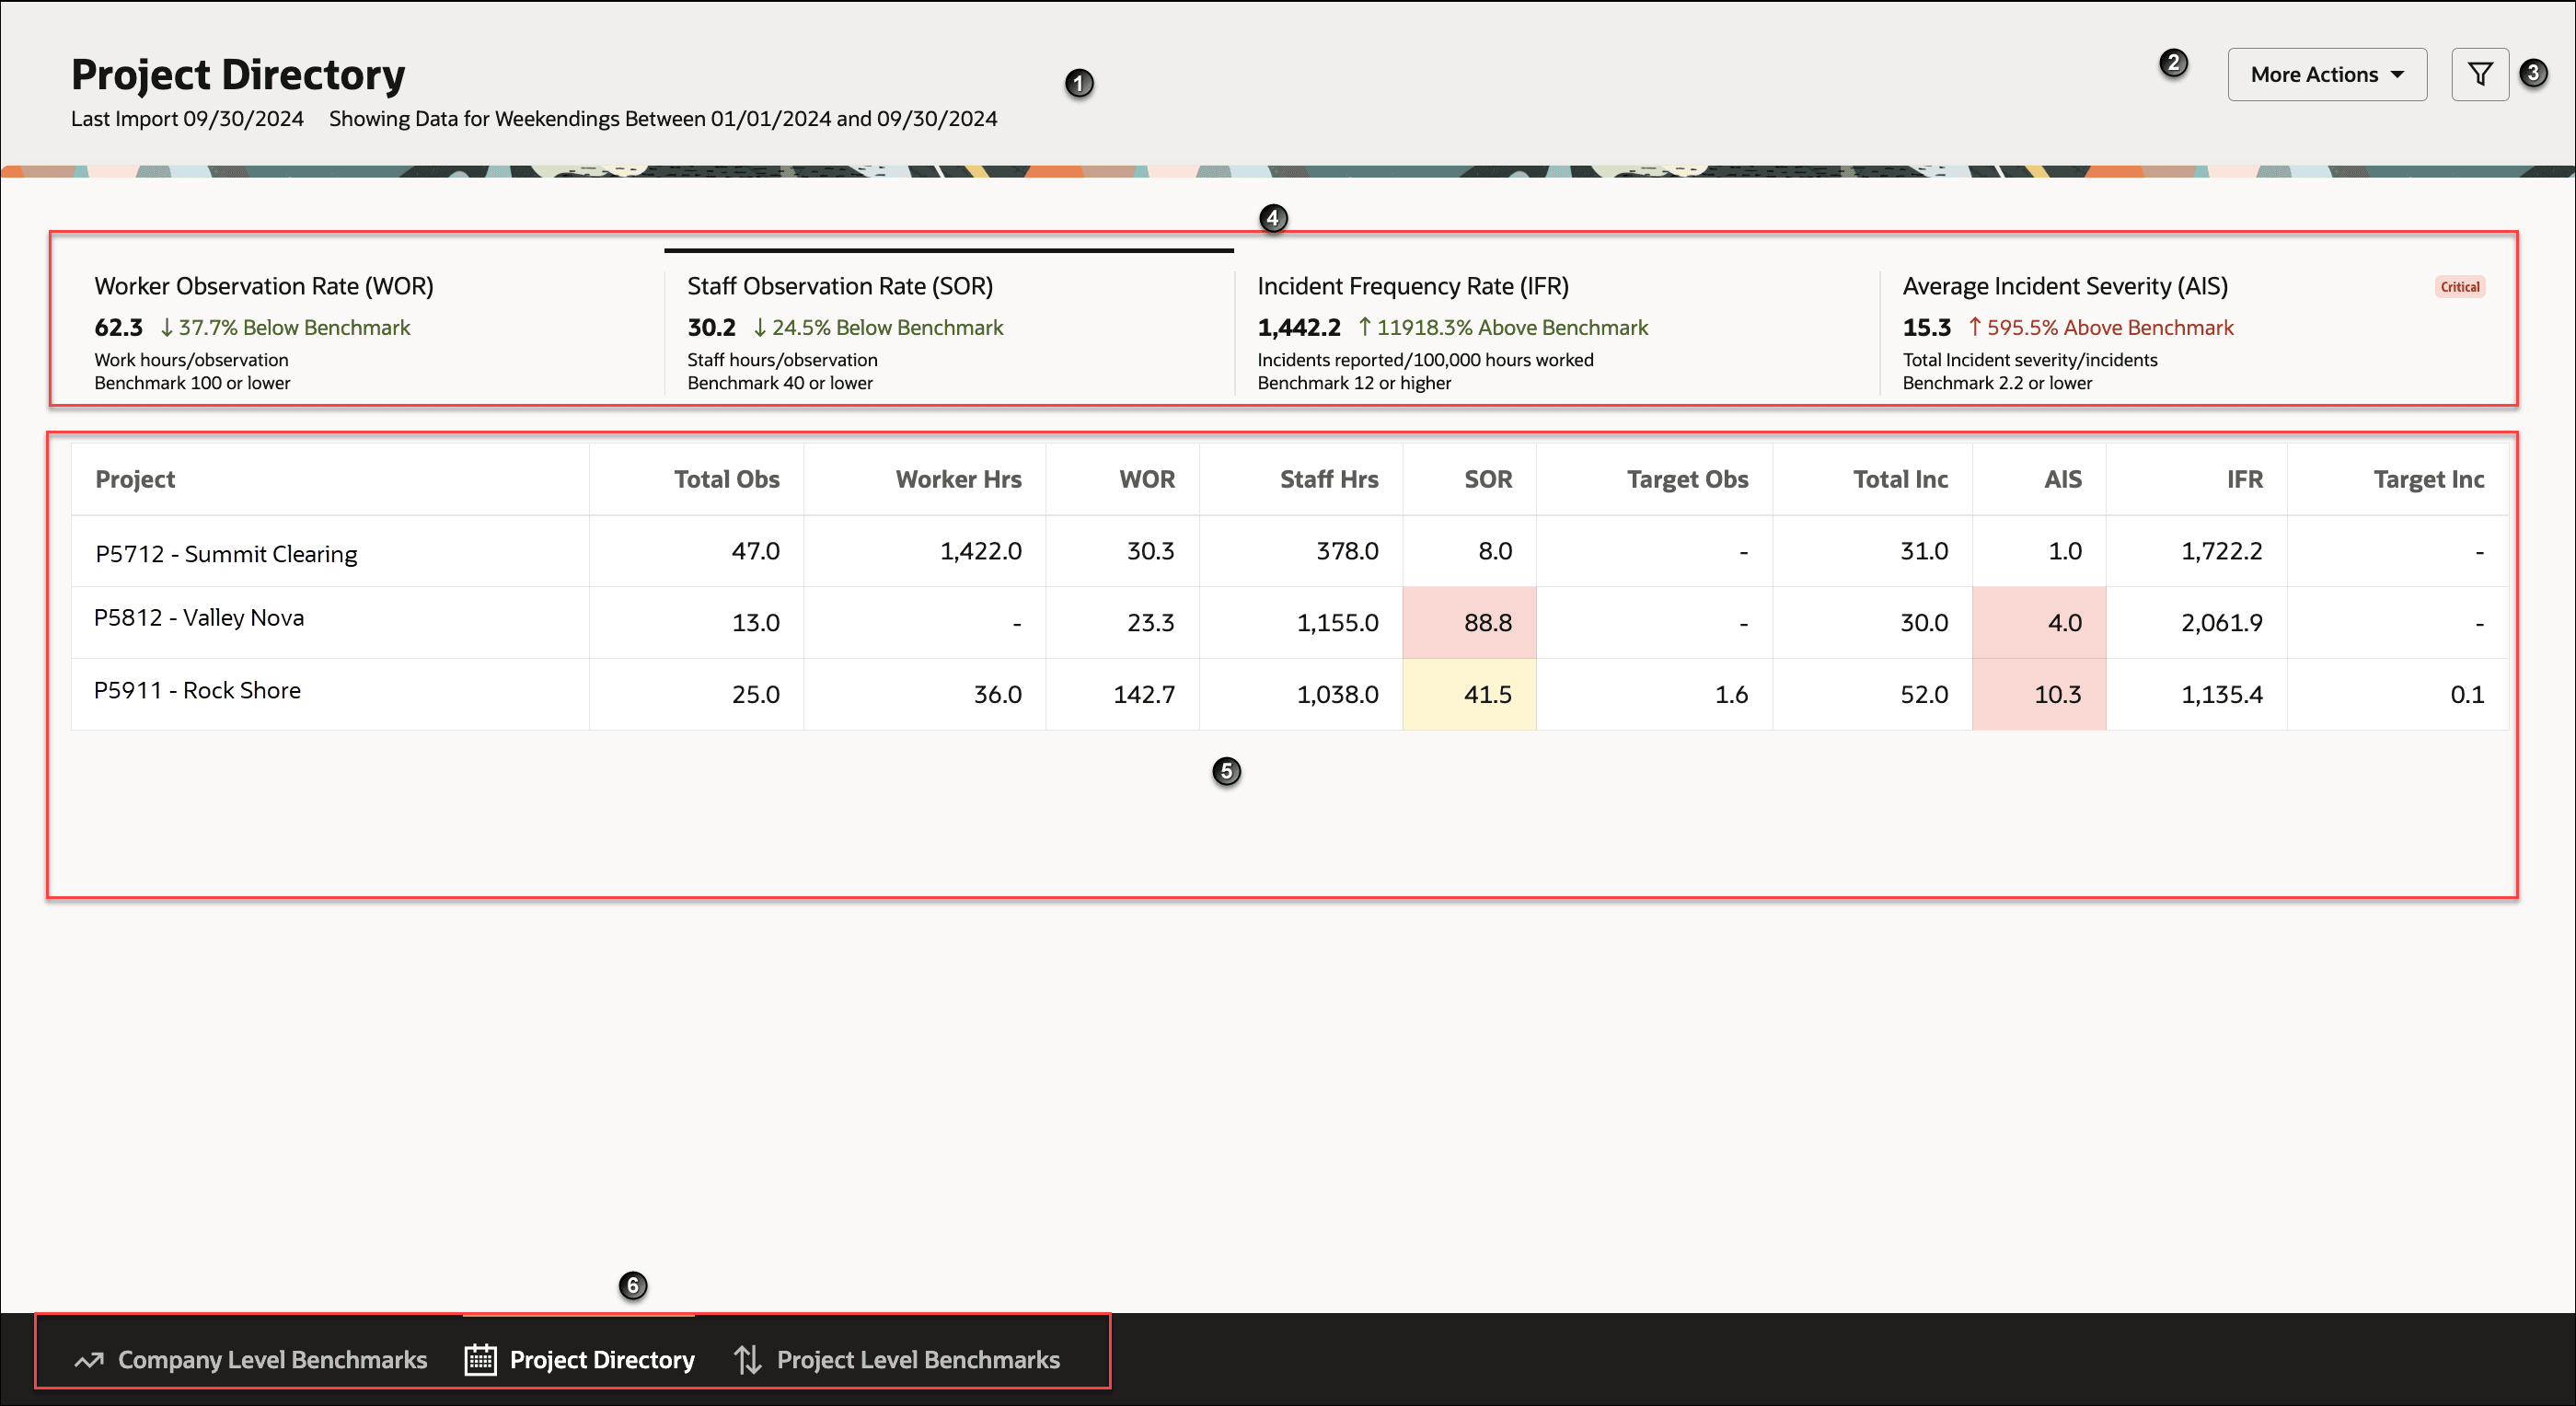
Task: Click the '37.7% Below Benchmark' text
Action: [294, 327]
